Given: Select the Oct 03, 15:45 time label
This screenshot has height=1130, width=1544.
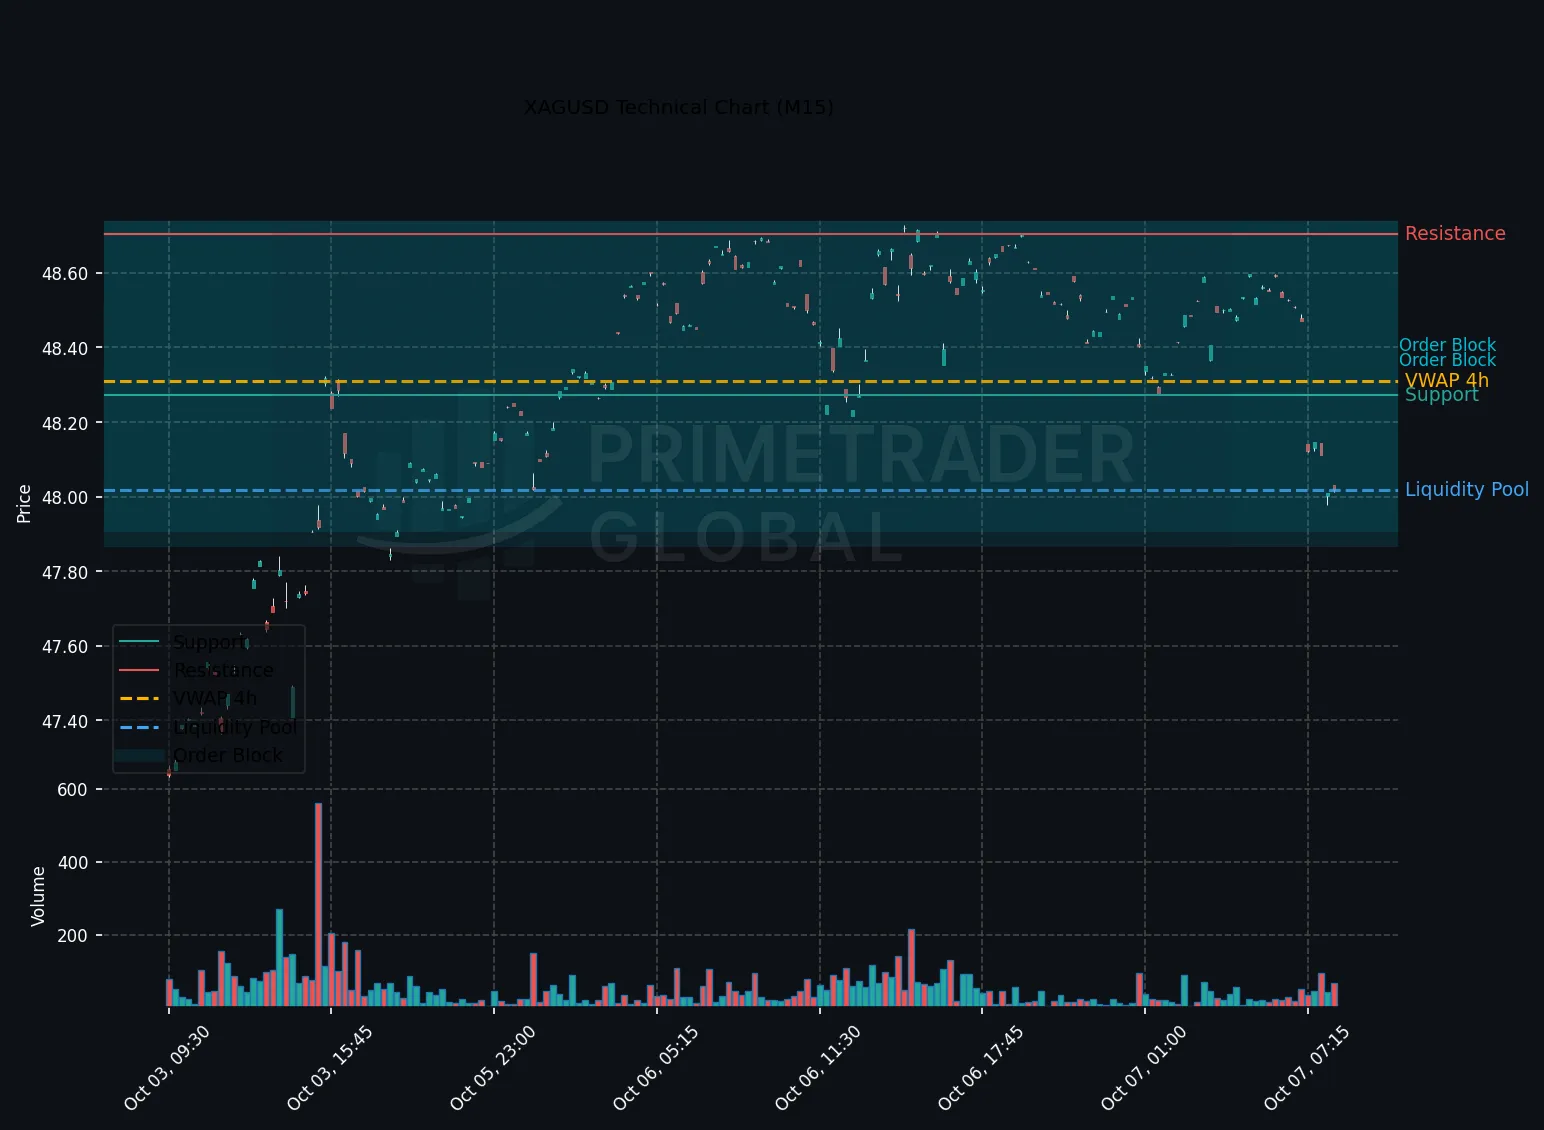Looking at the screenshot, I should pos(329,1068).
